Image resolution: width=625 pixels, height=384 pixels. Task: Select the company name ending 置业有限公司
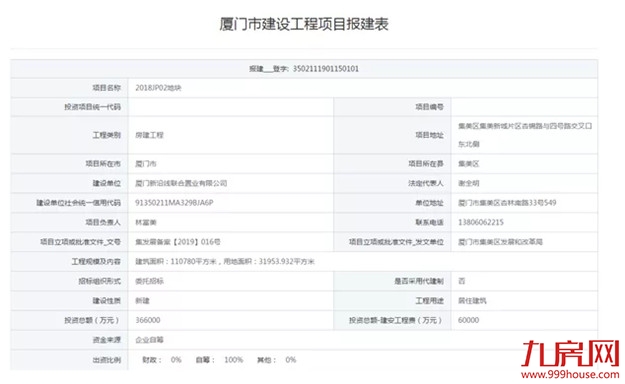point(181,183)
